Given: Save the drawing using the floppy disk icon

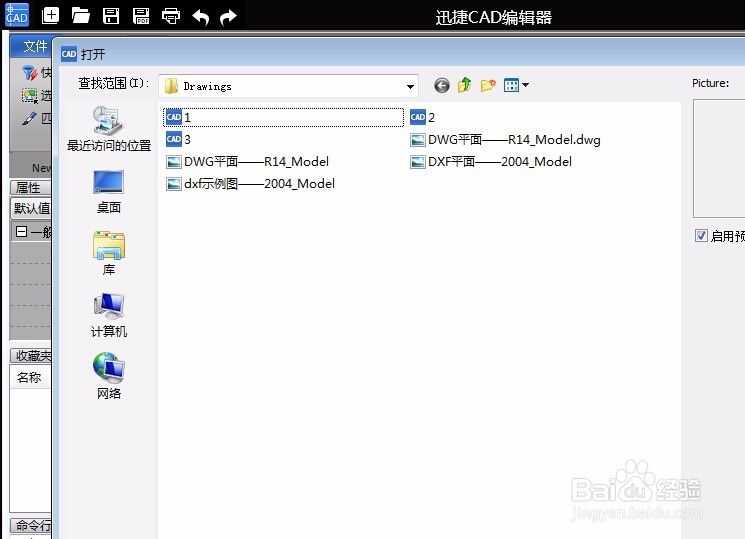Looking at the screenshot, I should click(x=111, y=16).
